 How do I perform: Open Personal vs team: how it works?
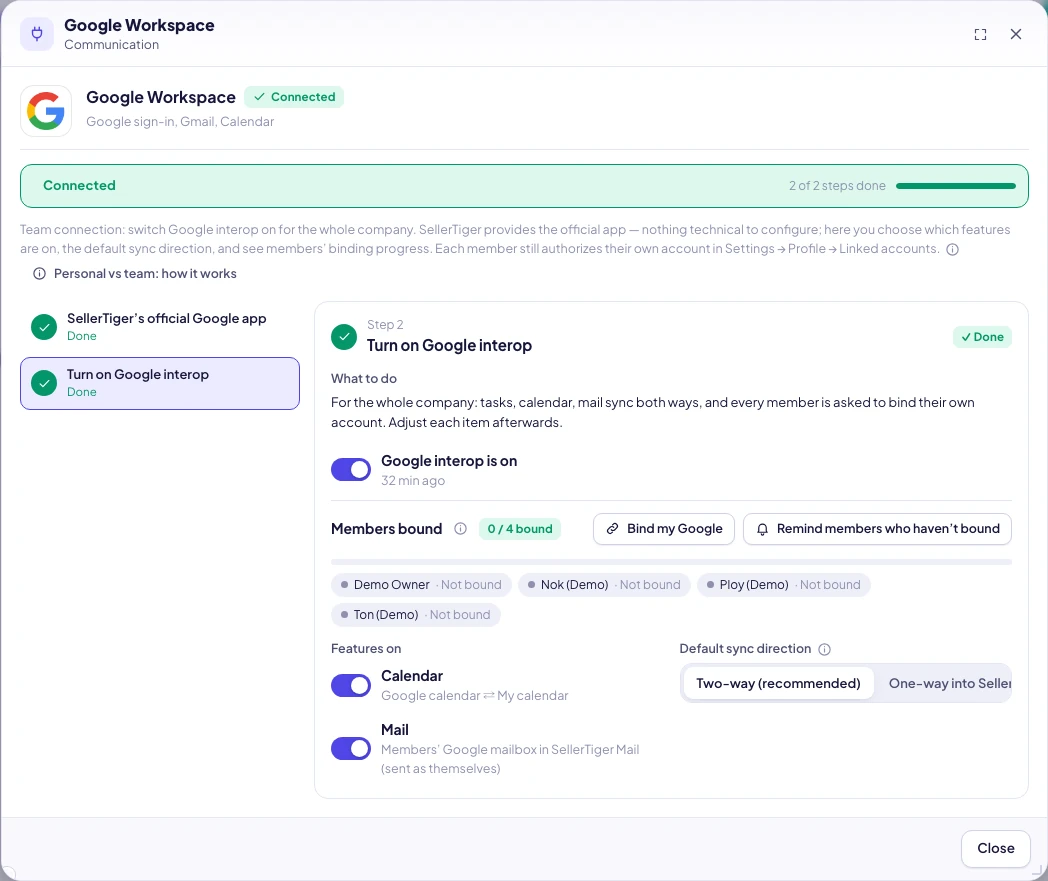coord(135,273)
